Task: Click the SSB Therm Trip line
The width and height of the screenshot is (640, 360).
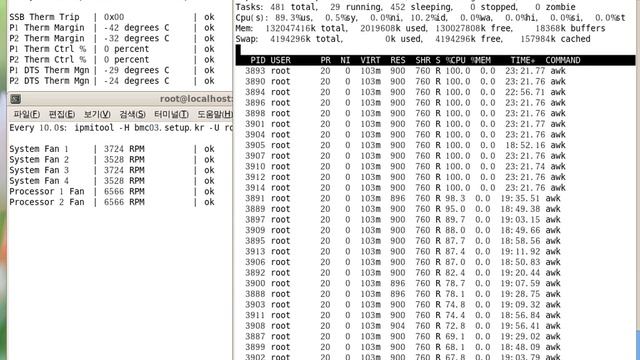Action: click(x=112, y=17)
